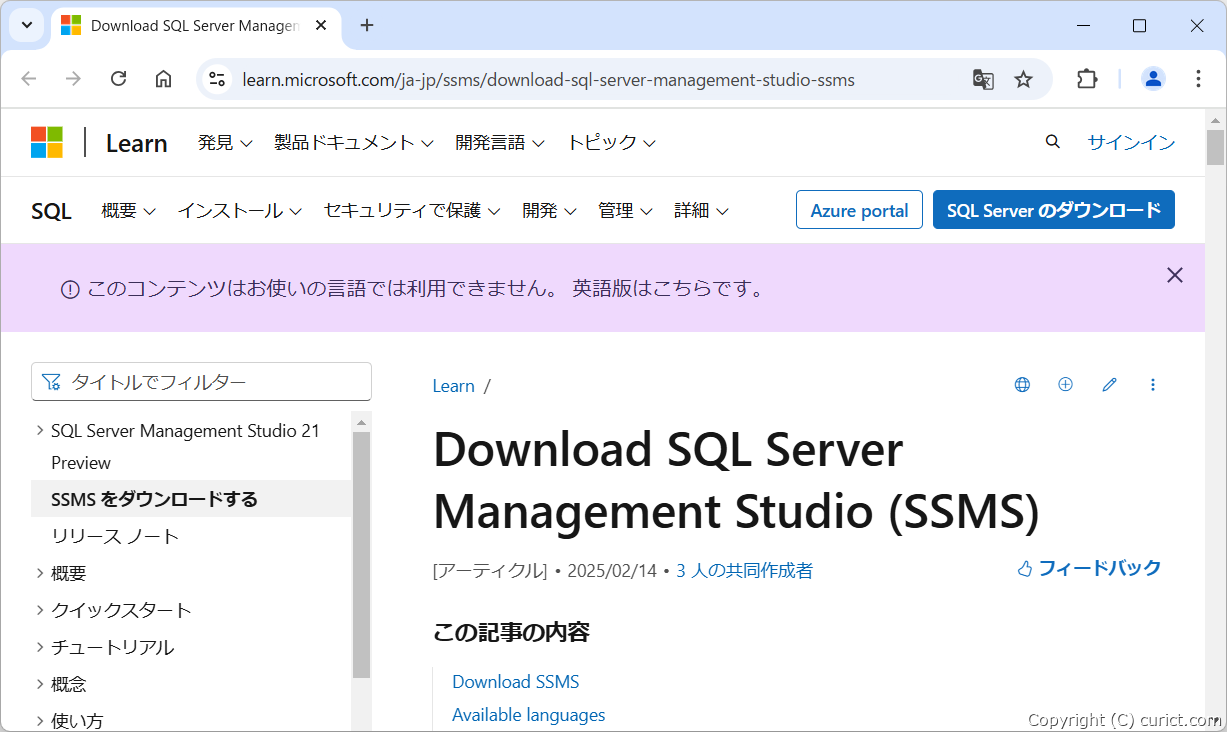Open the site search magnifier icon
This screenshot has height=732, width=1227.
(1052, 142)
